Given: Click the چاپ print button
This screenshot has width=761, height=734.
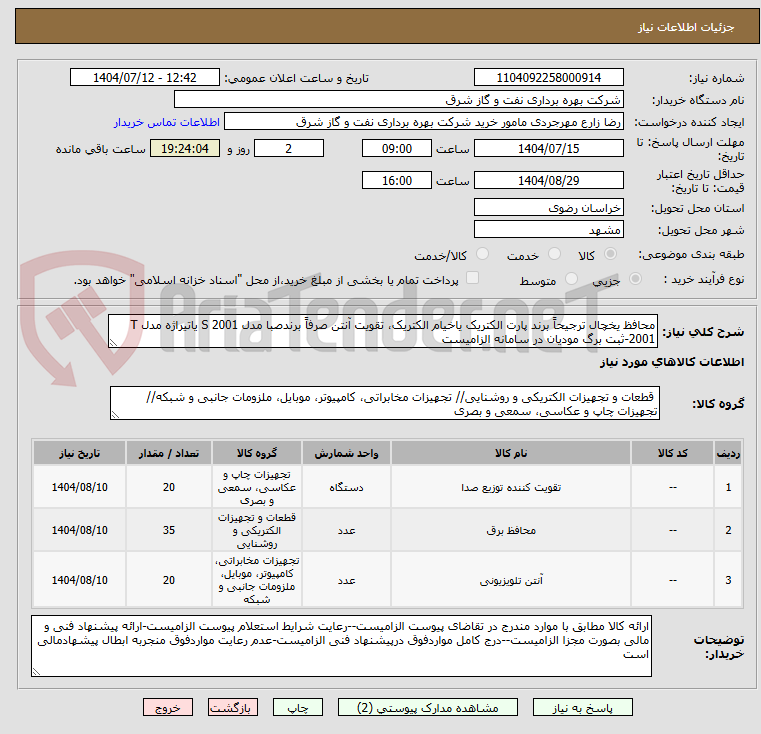Looking at the screenshot, I should (x=298, y=708).
